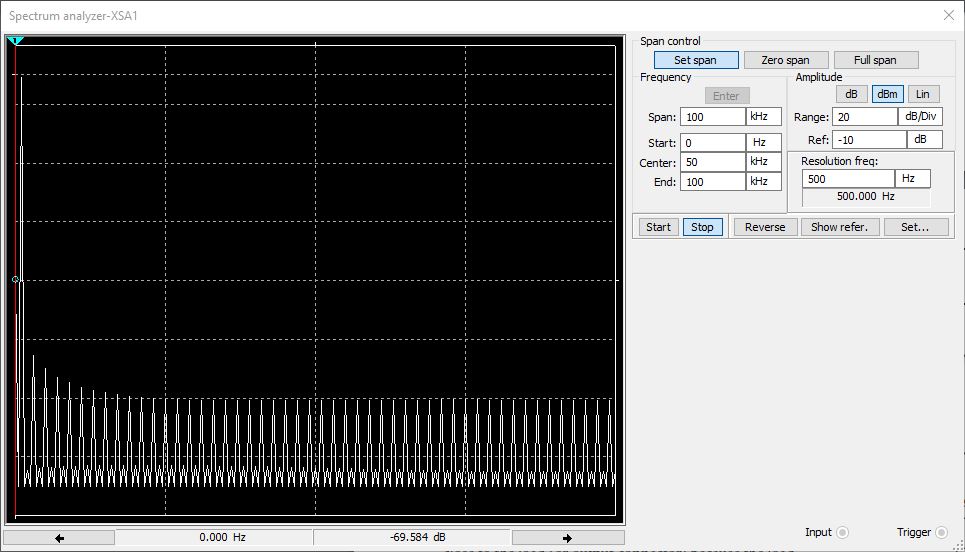Screen dimensions: 965x552
Task: Click the Show refer. button
Action: [839, 227]
